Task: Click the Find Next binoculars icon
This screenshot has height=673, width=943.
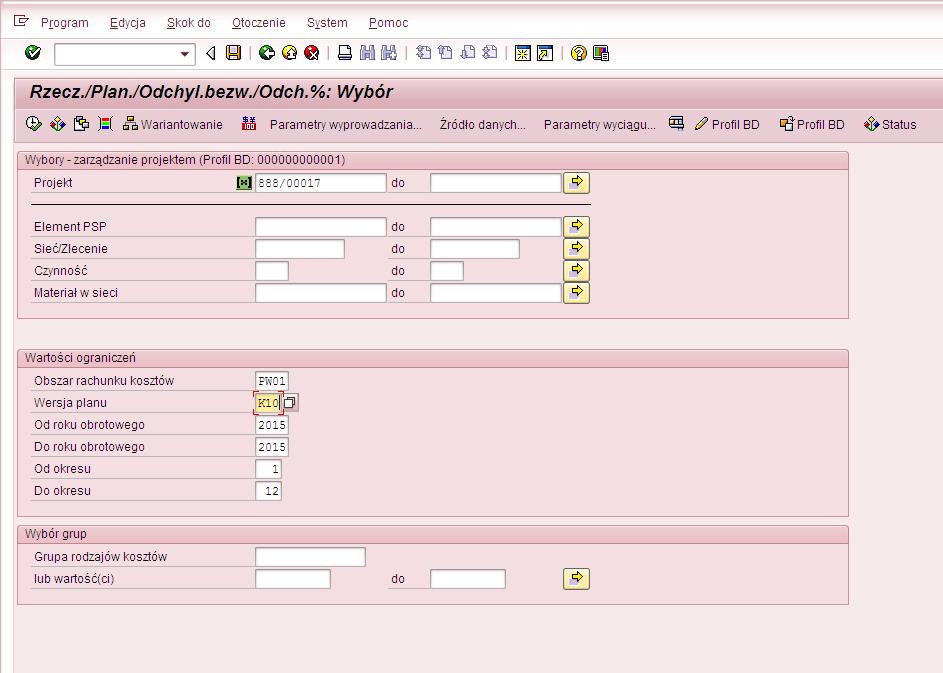Action: click(389, 53)
